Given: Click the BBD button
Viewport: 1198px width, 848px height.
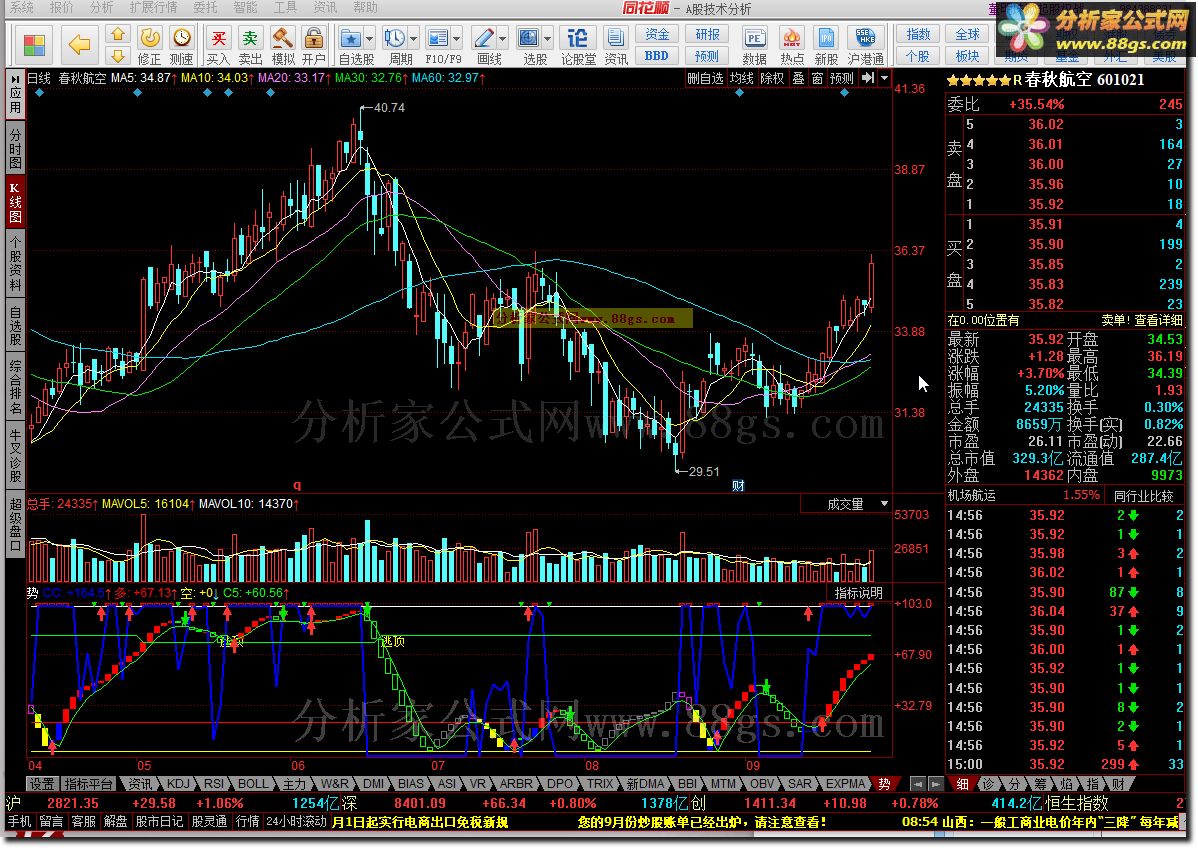Looking at the screenshot, I should click(656, 56).
